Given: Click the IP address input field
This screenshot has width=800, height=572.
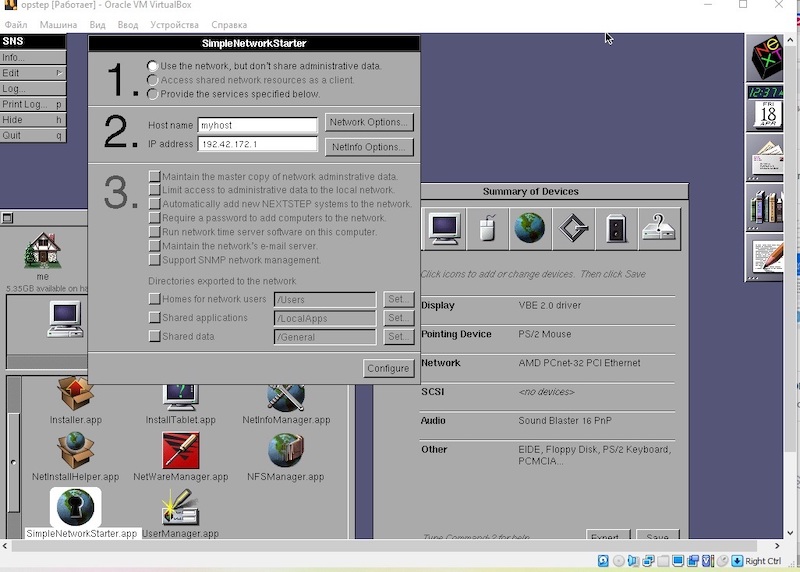Looking at the screenshot, I should 257,145.
